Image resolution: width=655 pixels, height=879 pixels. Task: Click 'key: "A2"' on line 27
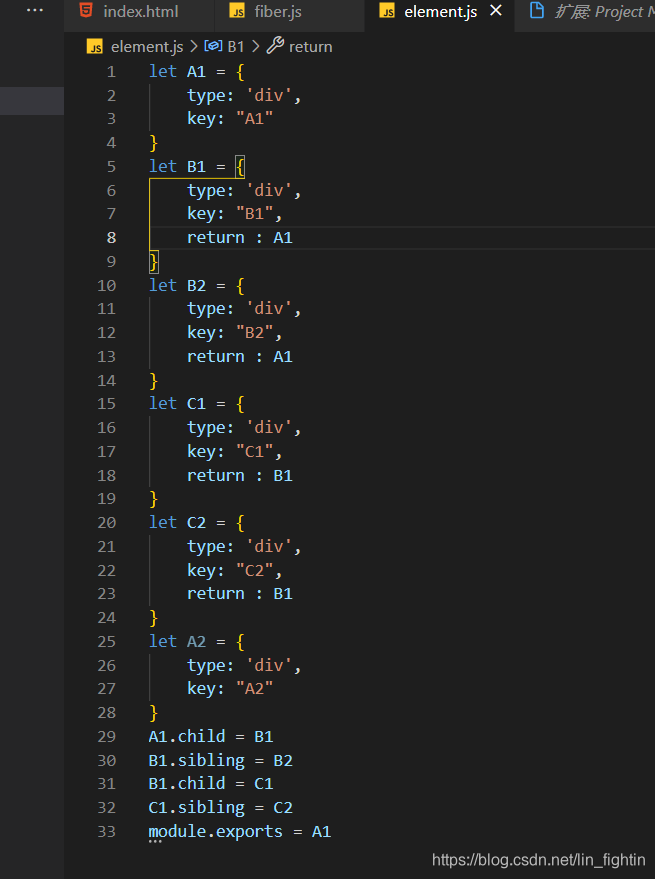230,688
